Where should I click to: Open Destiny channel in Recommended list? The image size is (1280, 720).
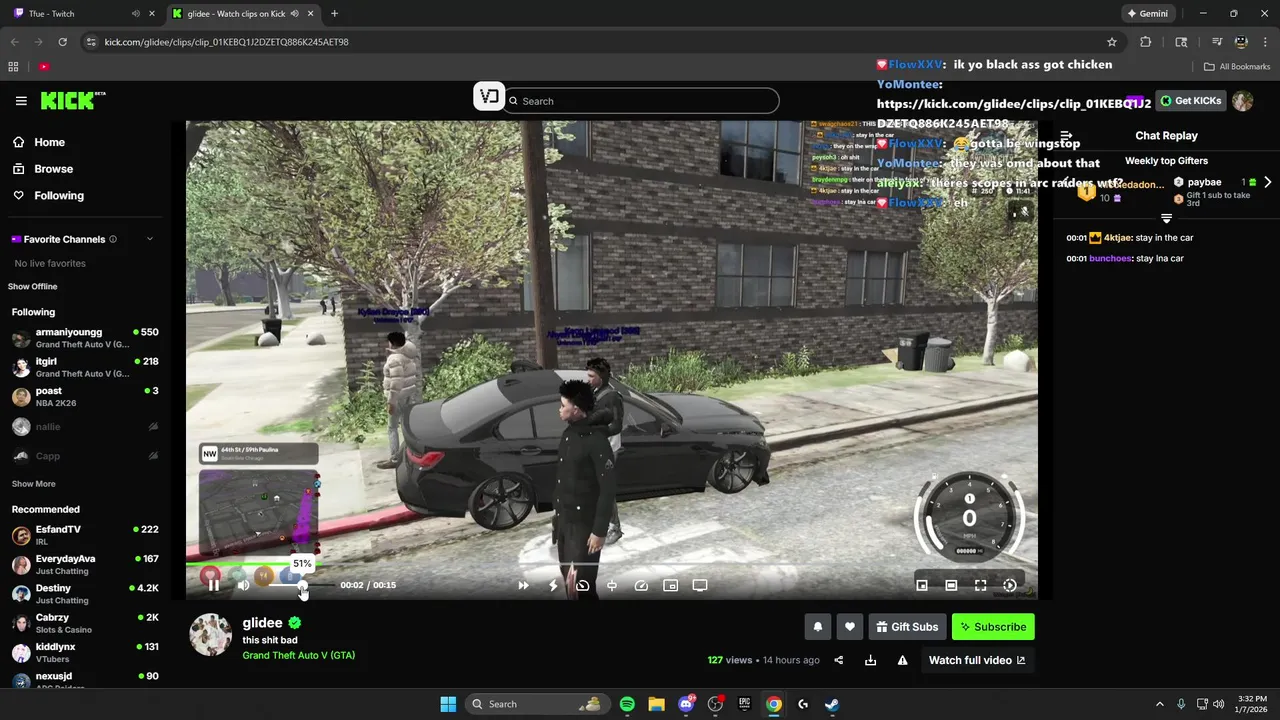point(85,594)
